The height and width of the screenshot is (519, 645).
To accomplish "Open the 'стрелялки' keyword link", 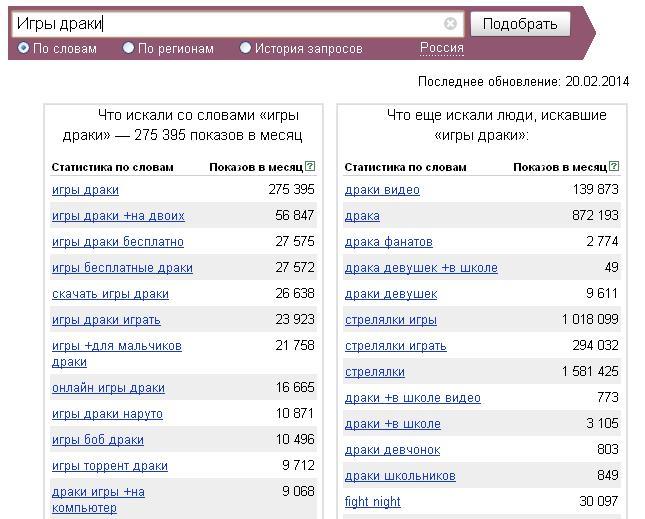I will 375,372.
